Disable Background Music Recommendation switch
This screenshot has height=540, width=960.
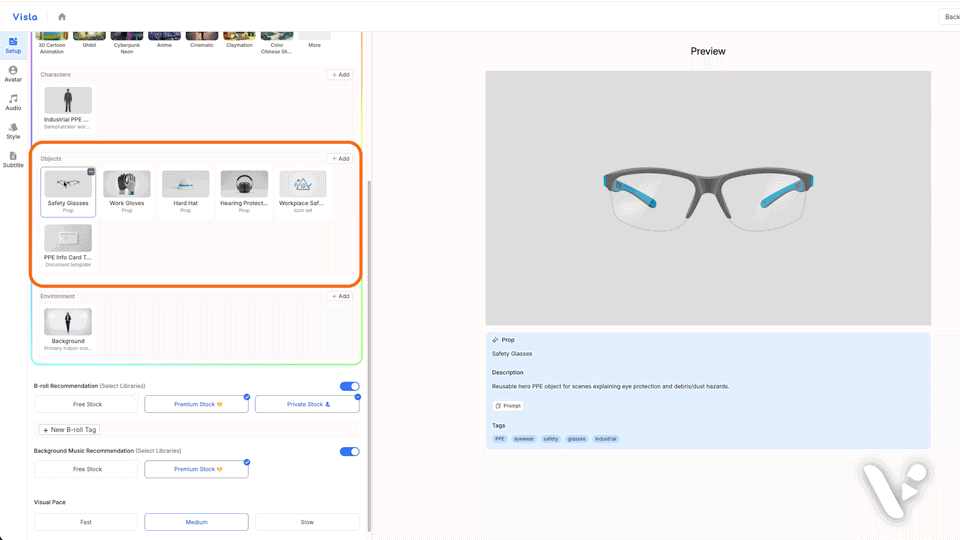pyautogui.click(x=349, y=451)
